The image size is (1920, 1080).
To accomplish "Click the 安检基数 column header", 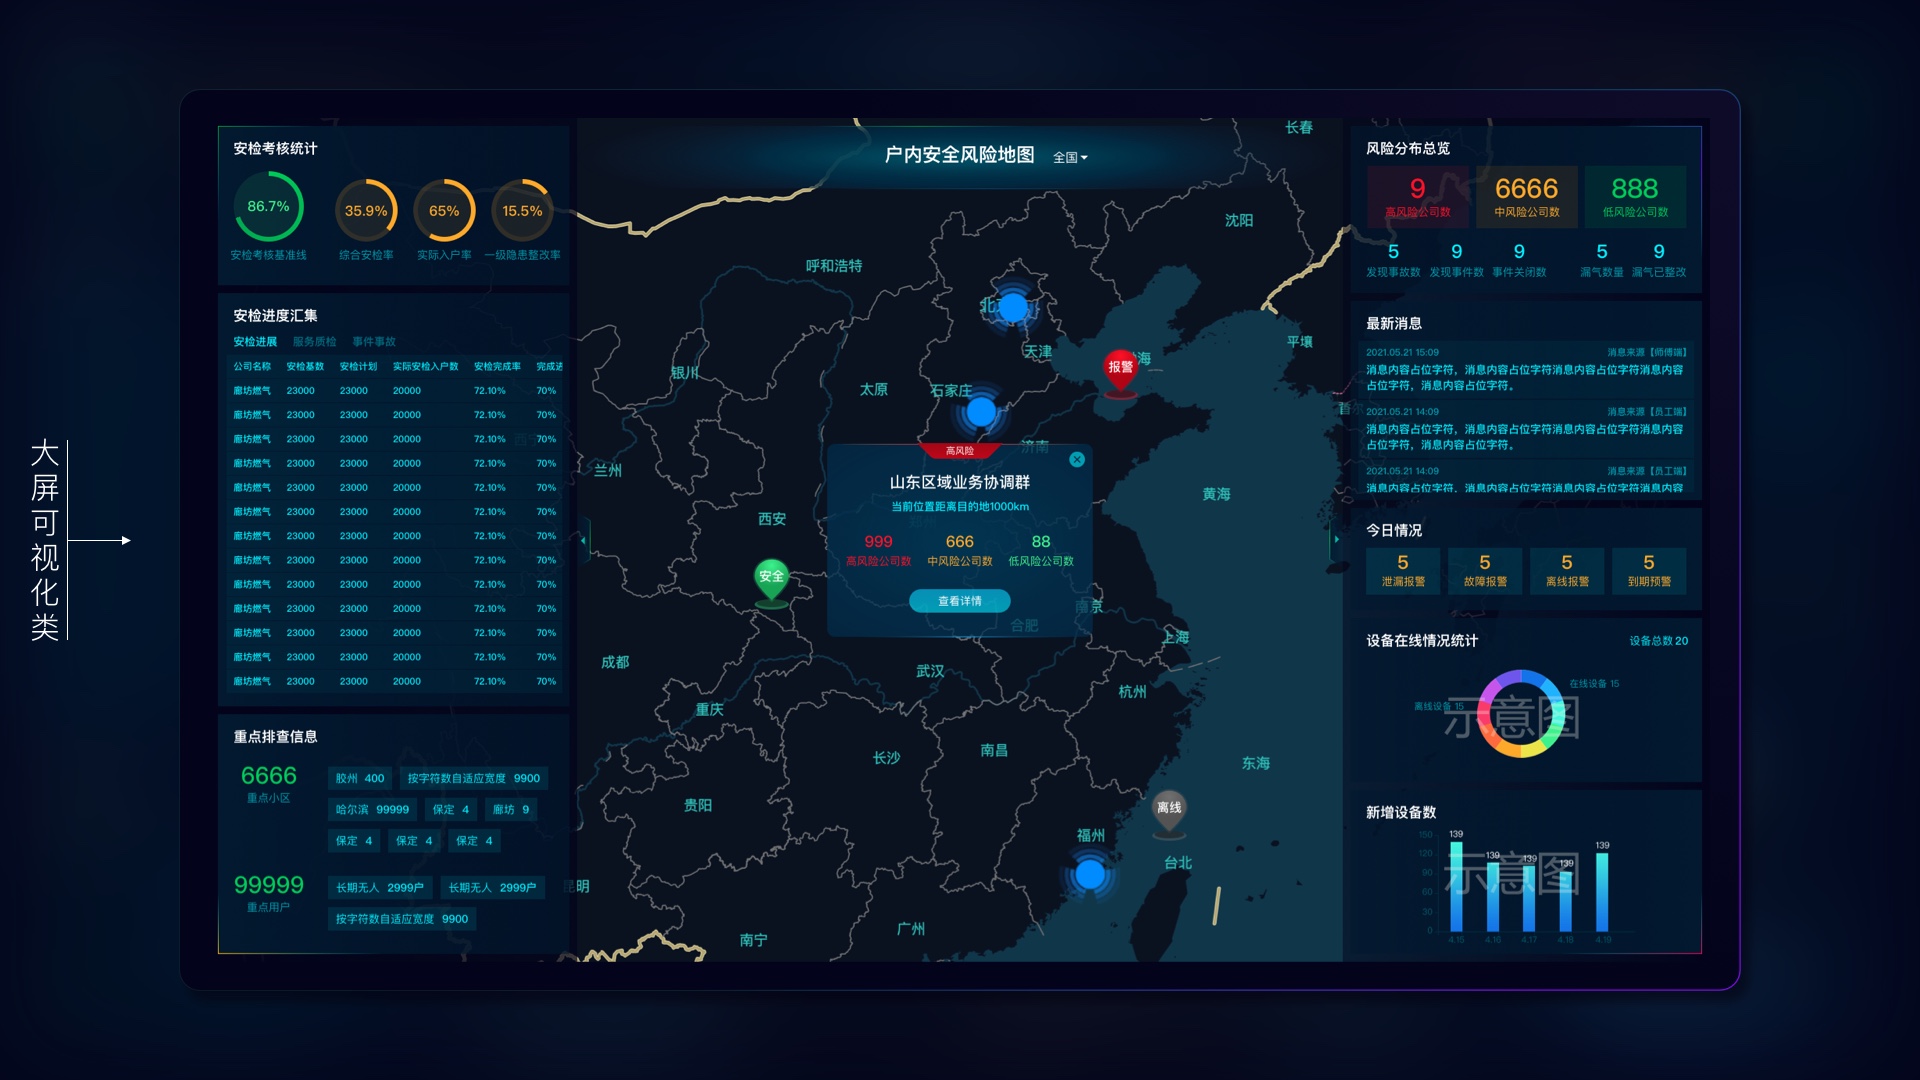I will coord(305,366).
